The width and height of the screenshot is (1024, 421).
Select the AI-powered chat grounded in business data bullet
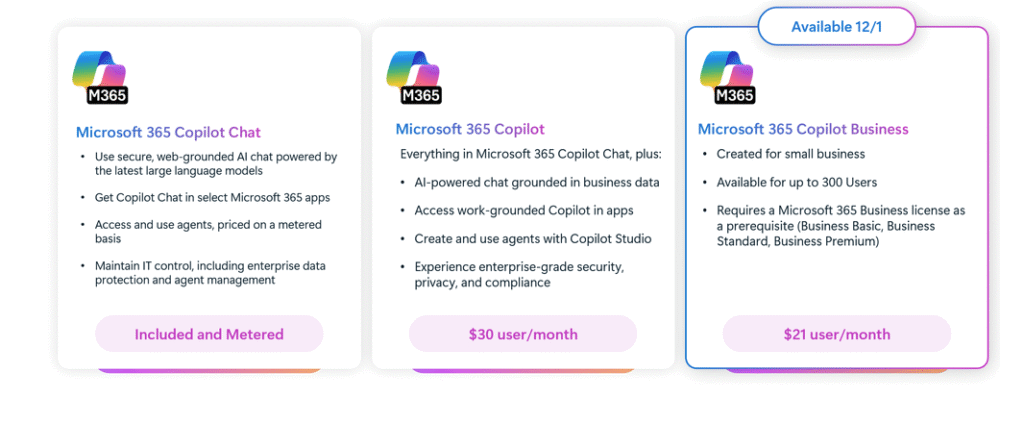(x=536, y=182)
